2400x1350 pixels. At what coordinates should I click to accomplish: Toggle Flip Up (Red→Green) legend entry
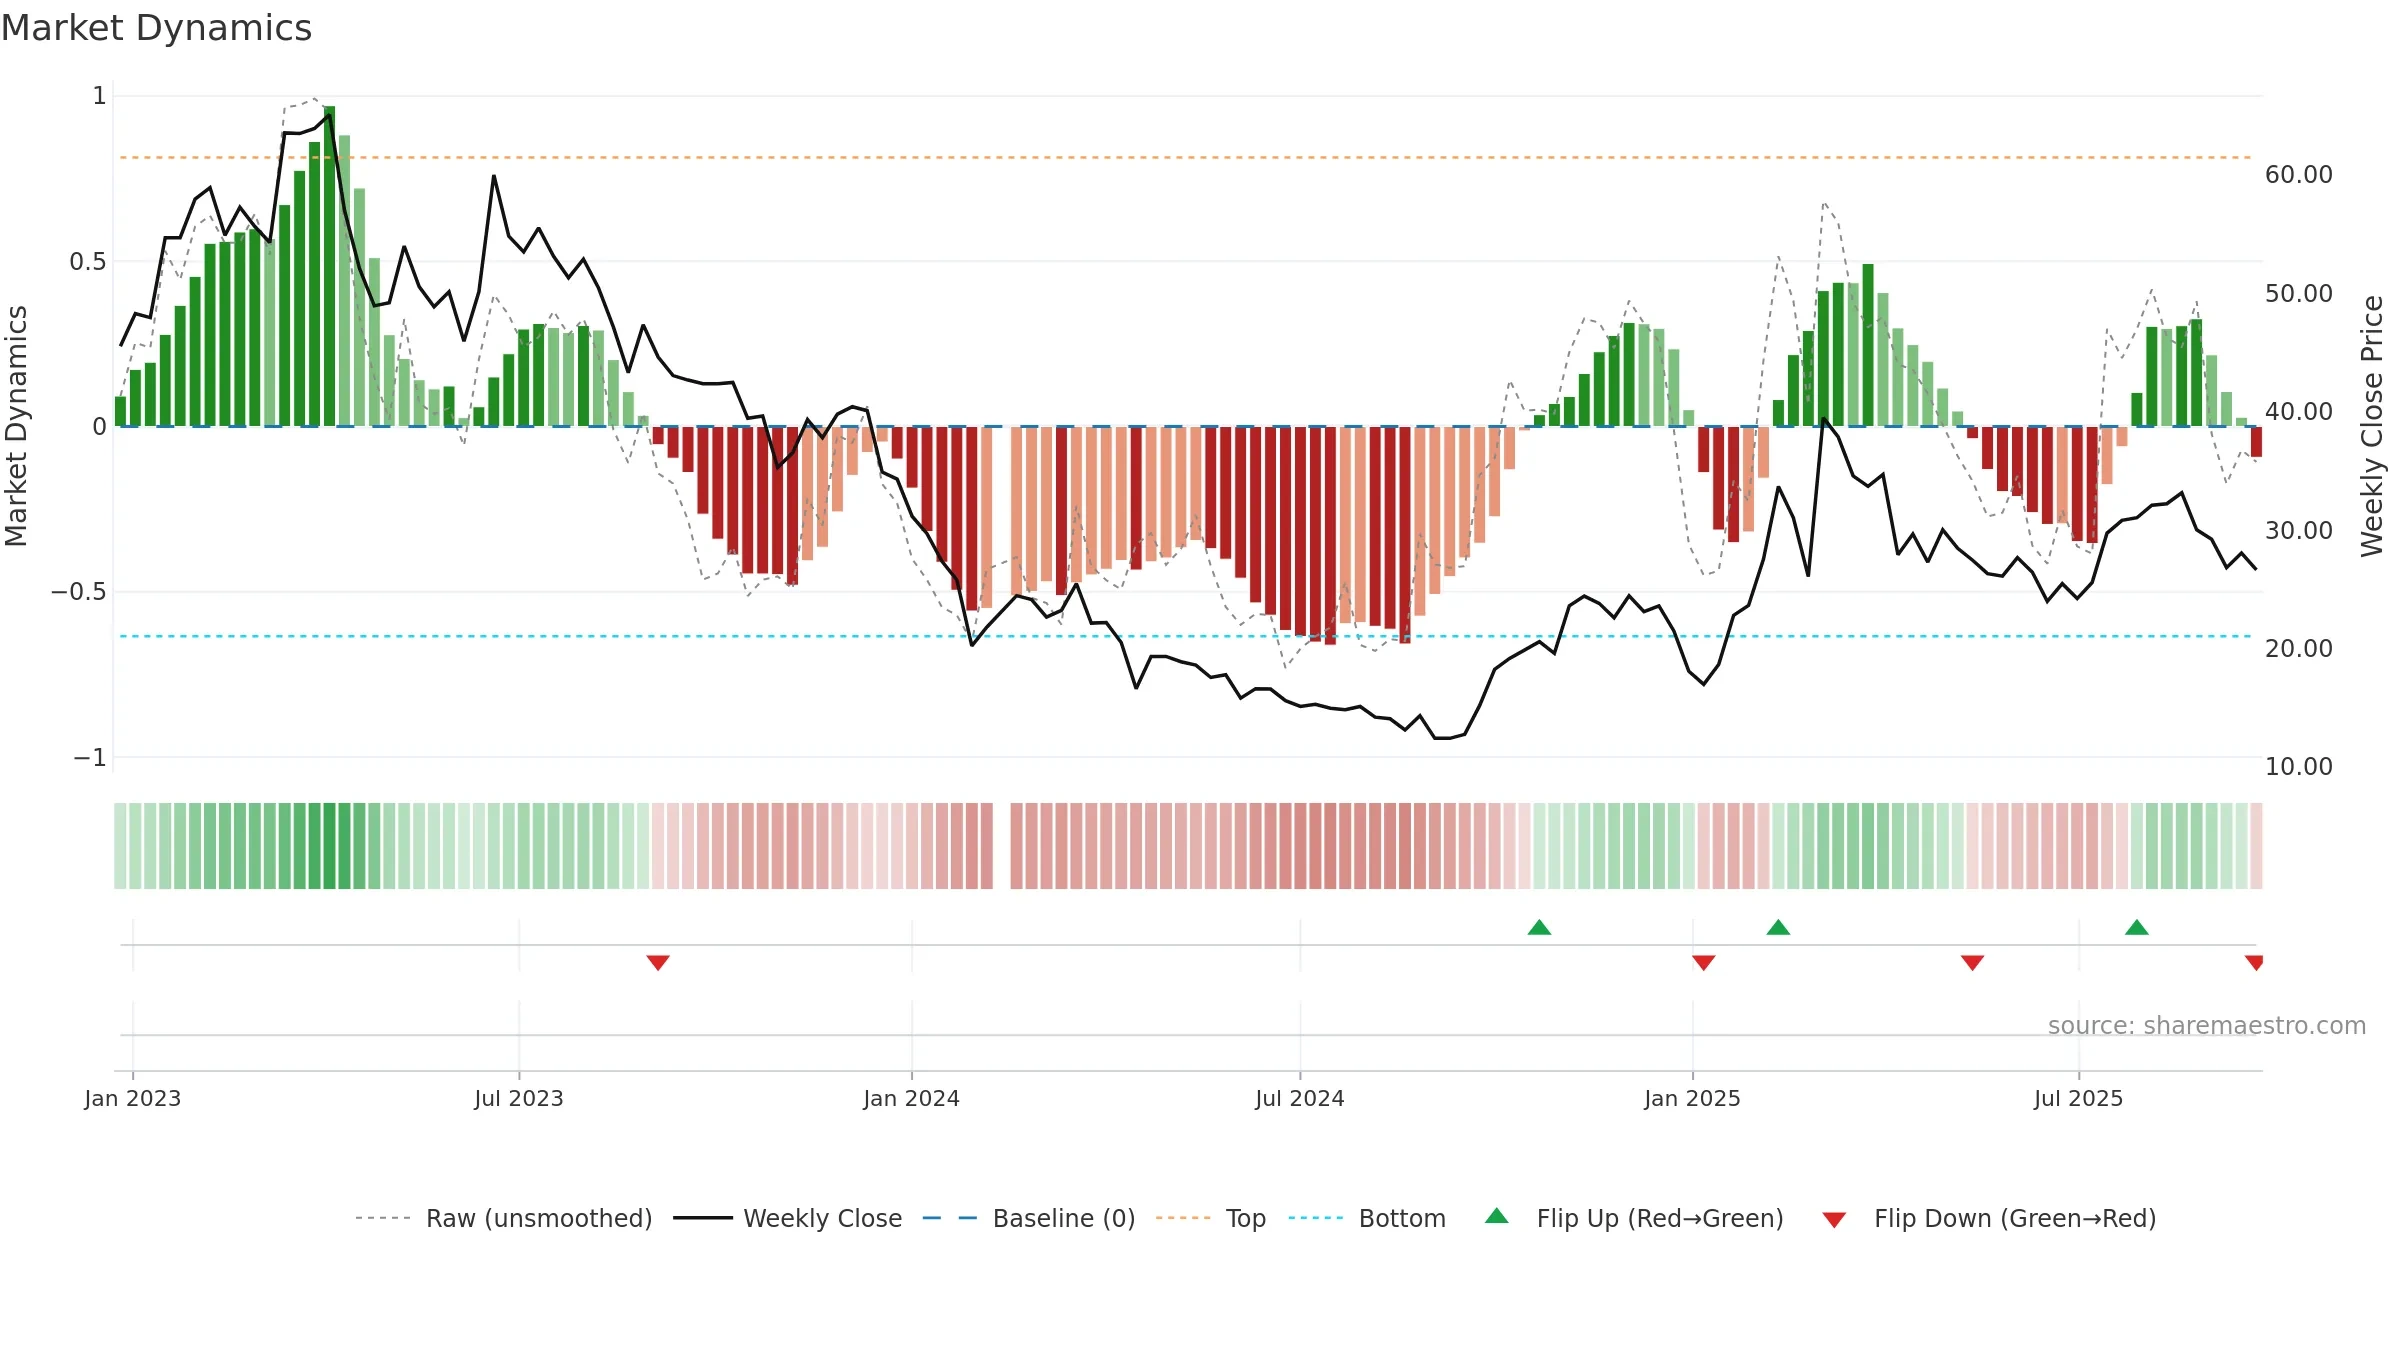point(1634,1218)
